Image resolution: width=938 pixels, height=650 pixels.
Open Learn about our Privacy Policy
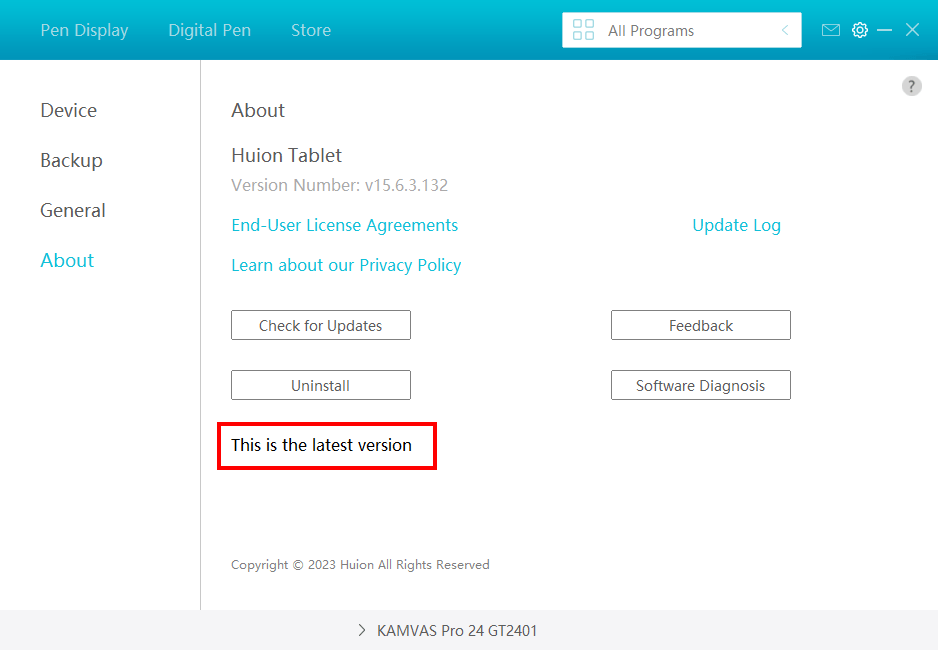click(346, 265)
